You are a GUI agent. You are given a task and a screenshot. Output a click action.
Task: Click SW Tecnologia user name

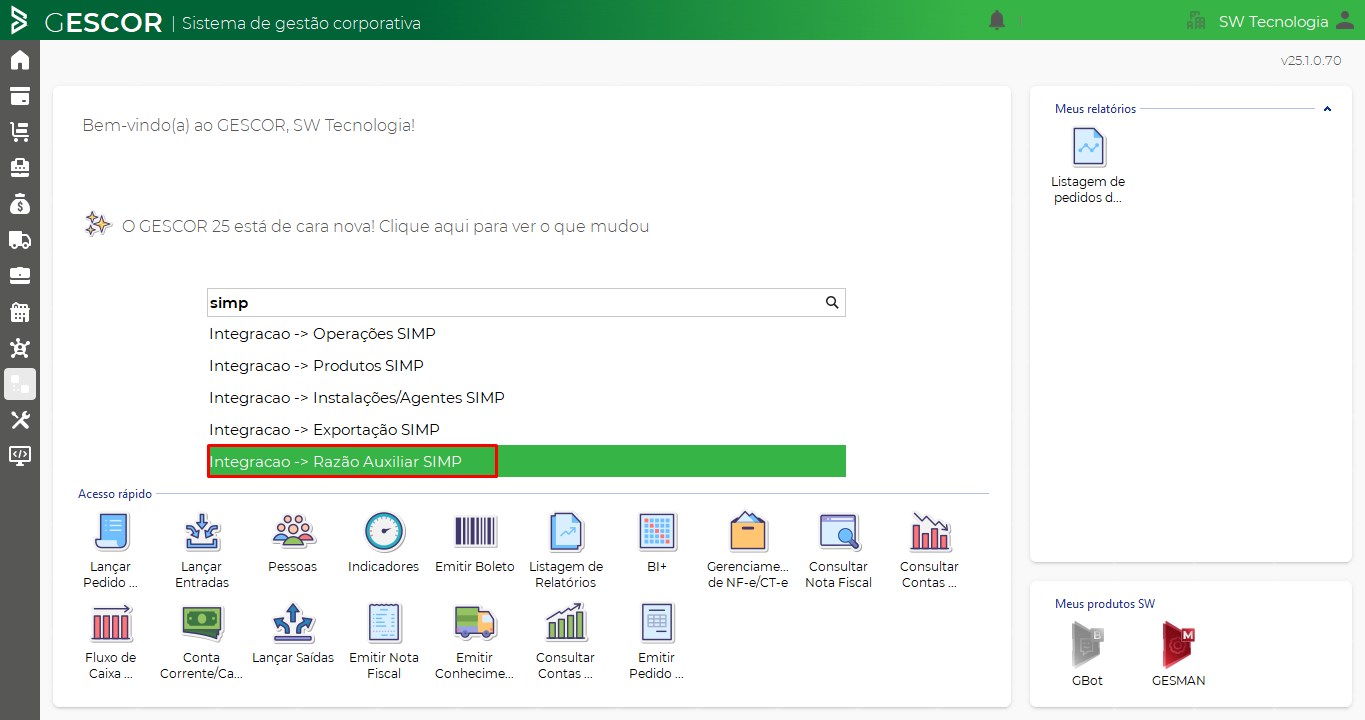[x=1273, y=22]
